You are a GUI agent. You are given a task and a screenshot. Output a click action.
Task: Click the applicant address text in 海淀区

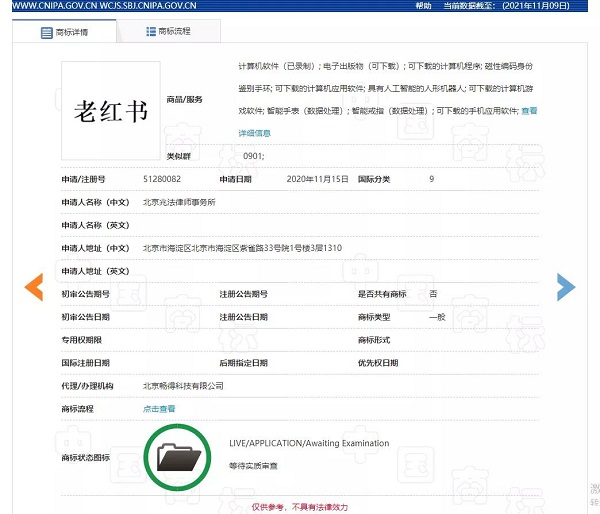click(x=242, y=248)
